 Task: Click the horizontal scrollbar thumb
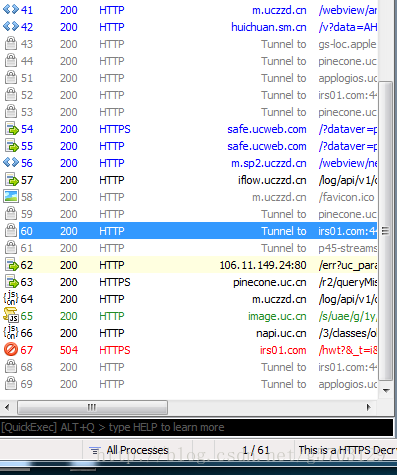coord(92,407)
